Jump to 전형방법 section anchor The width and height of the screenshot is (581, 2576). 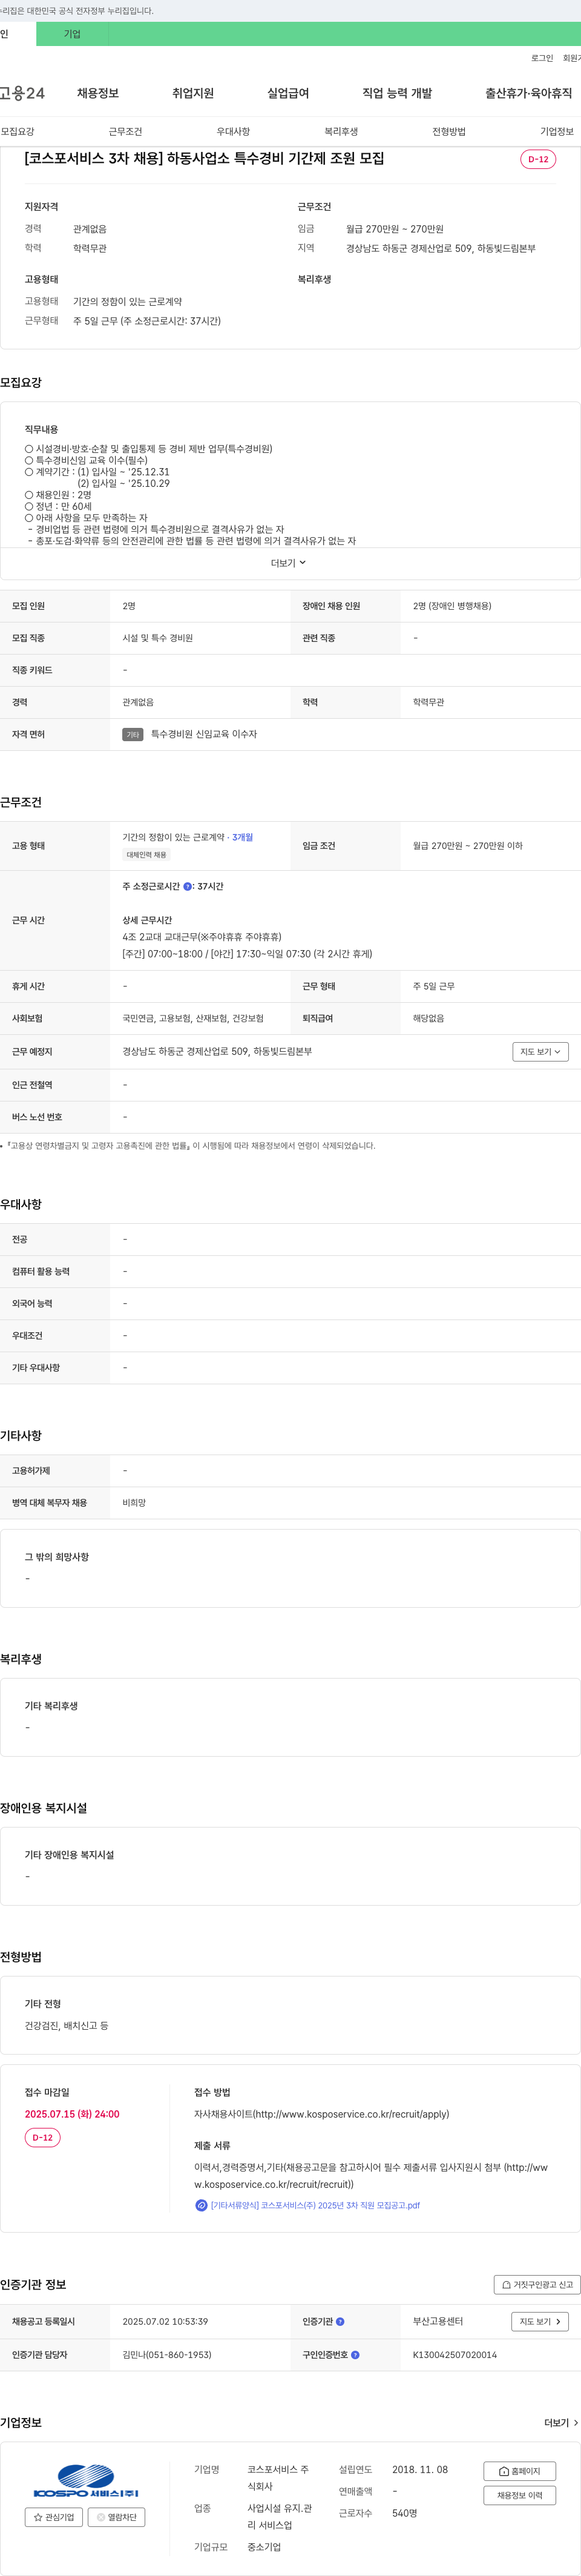(x=449, y=131)
